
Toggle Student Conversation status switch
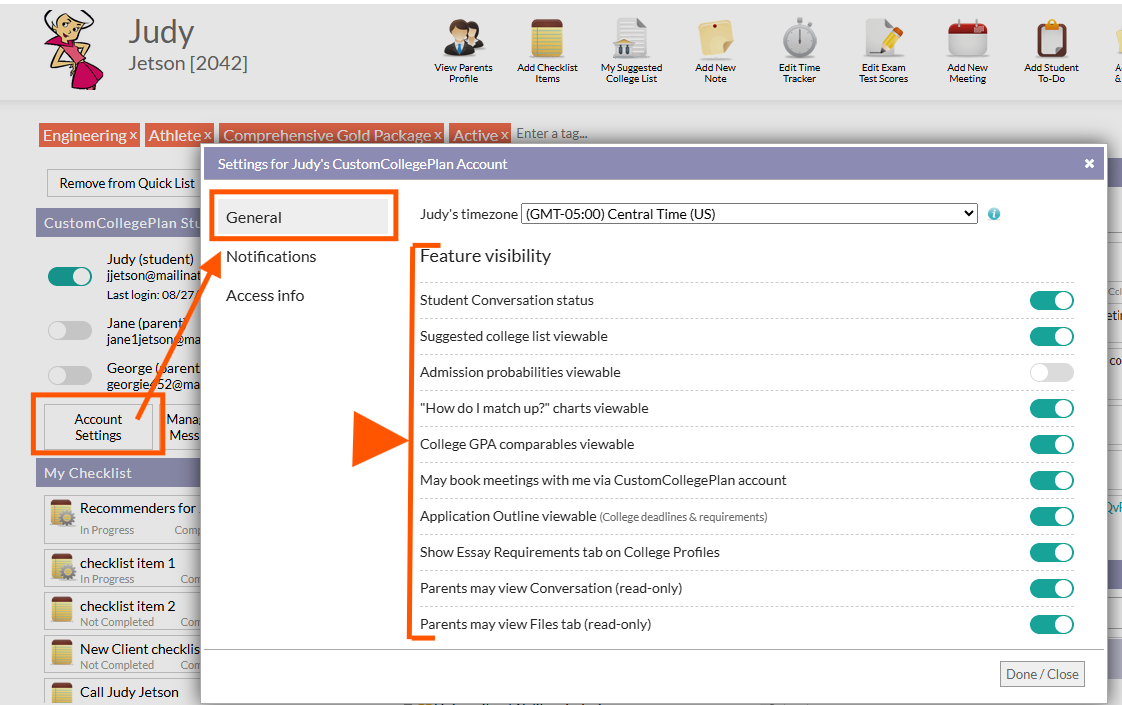(x=1052, y=301)
